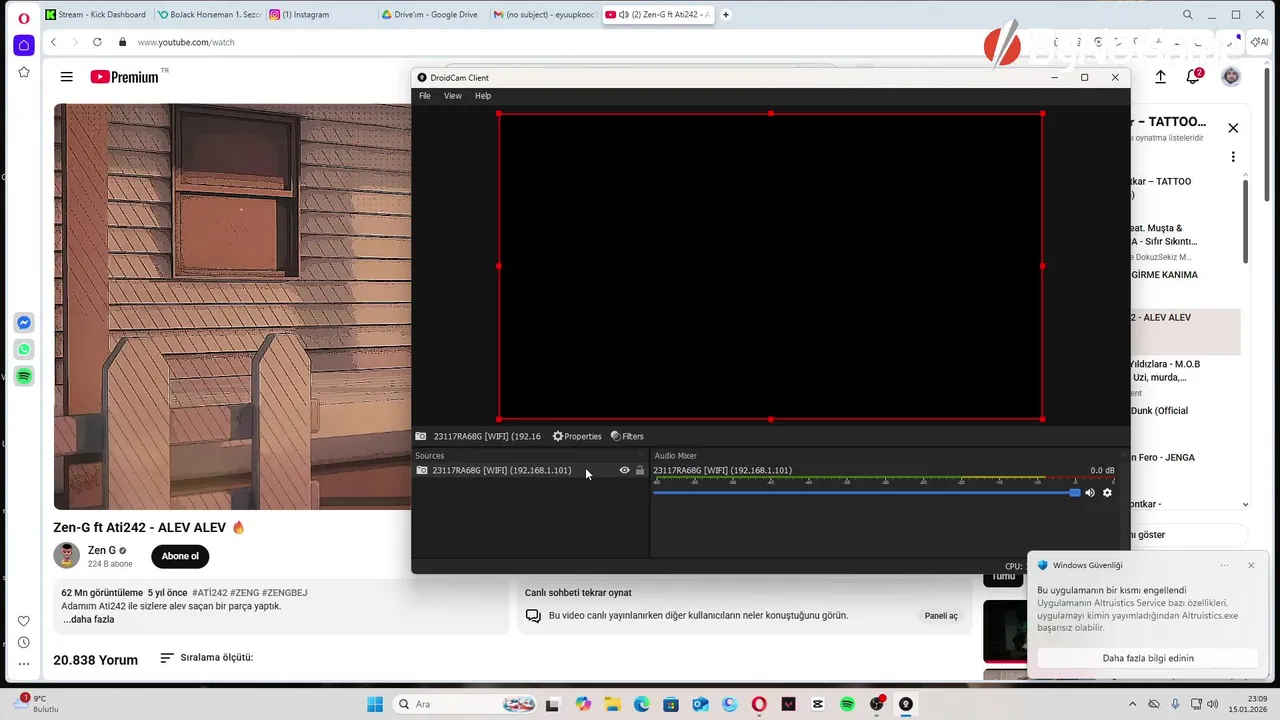Open Filters for the selected source
Image resolution: width=1280 pixels, height=720 pixels.
point(627,436)
